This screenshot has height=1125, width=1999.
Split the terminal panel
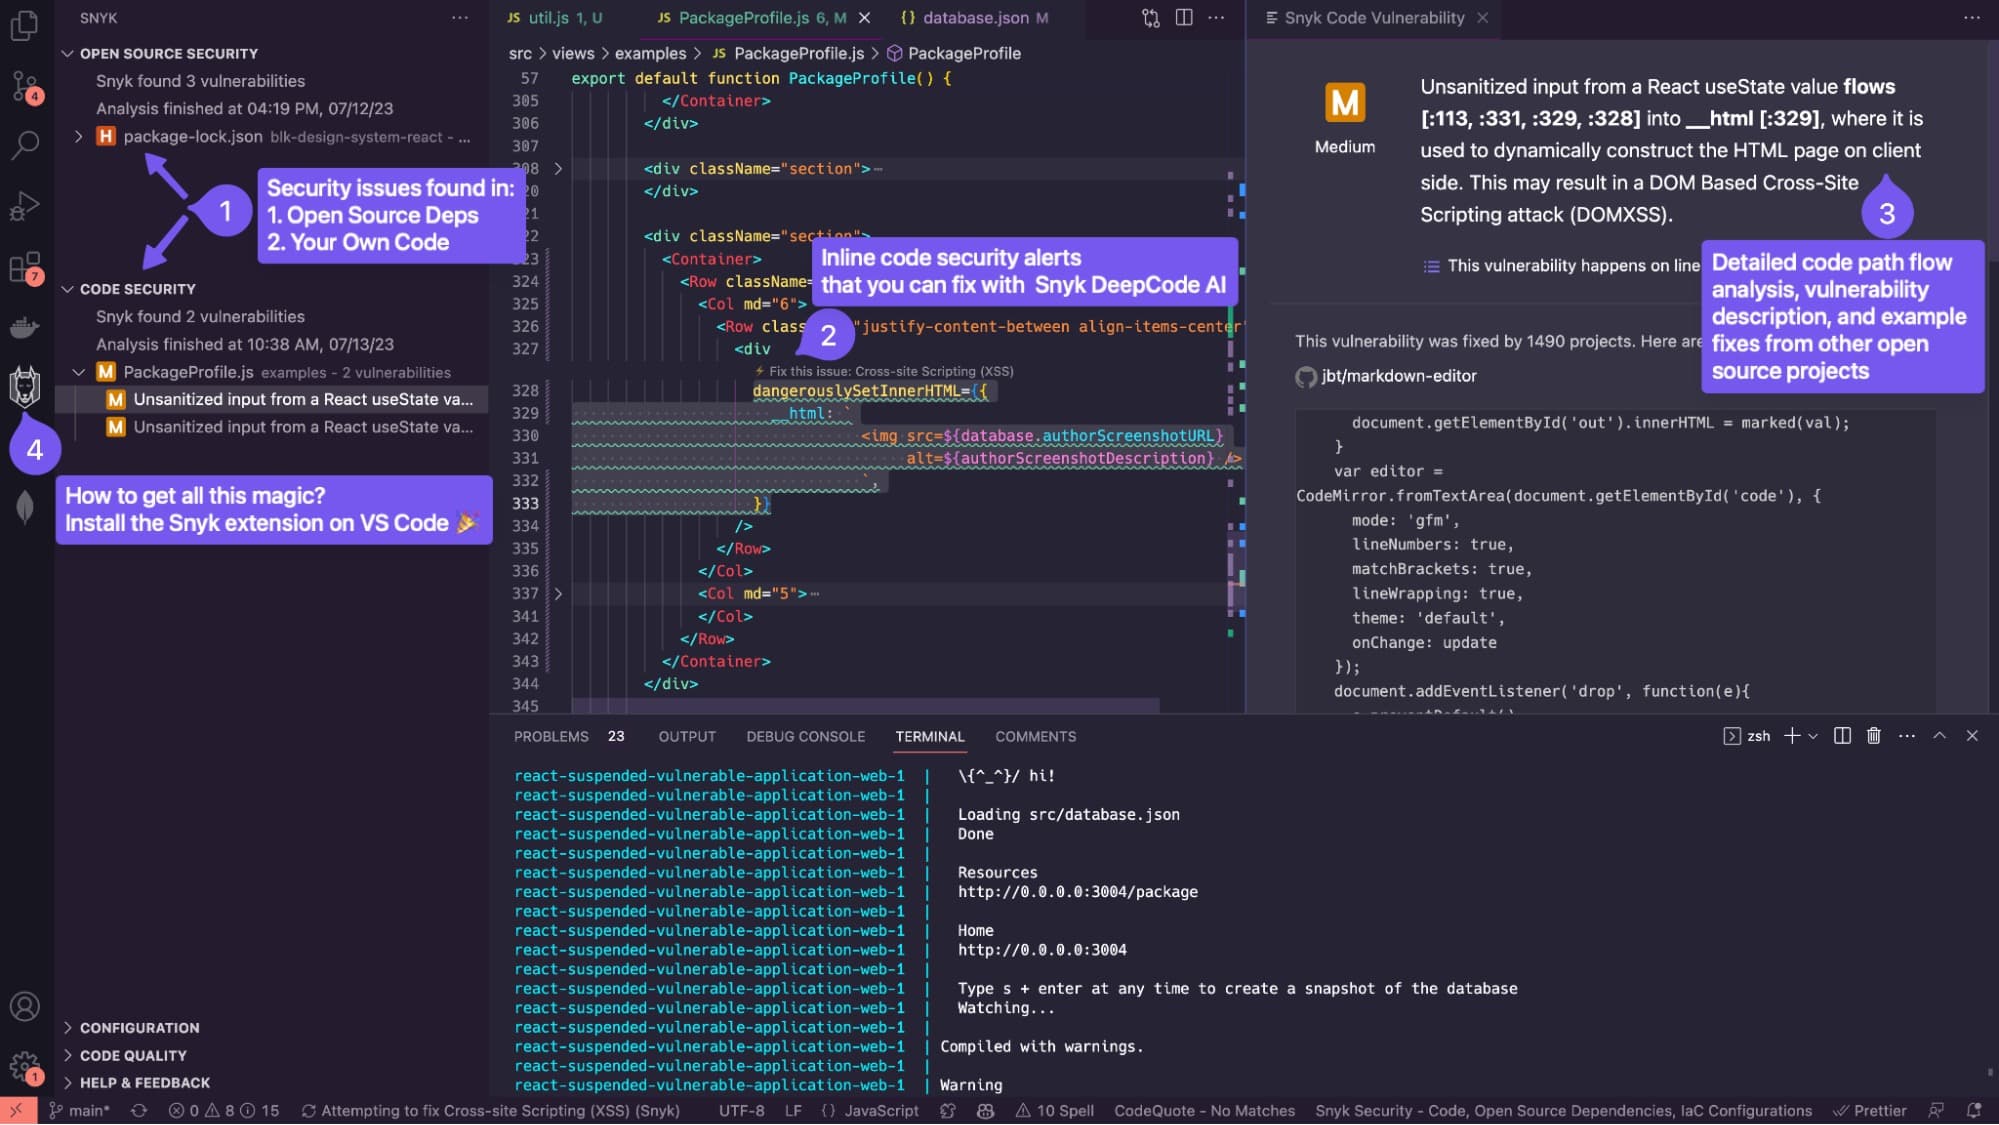(1842, 736)
